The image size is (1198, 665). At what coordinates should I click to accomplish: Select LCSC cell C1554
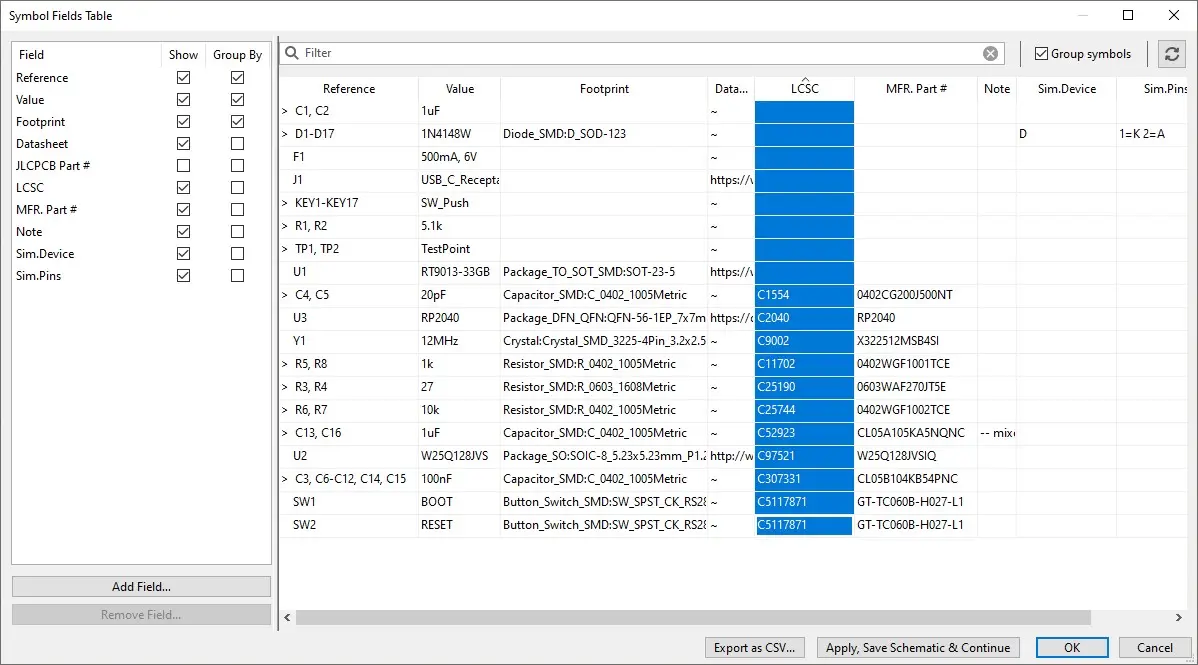pos(805,295)
